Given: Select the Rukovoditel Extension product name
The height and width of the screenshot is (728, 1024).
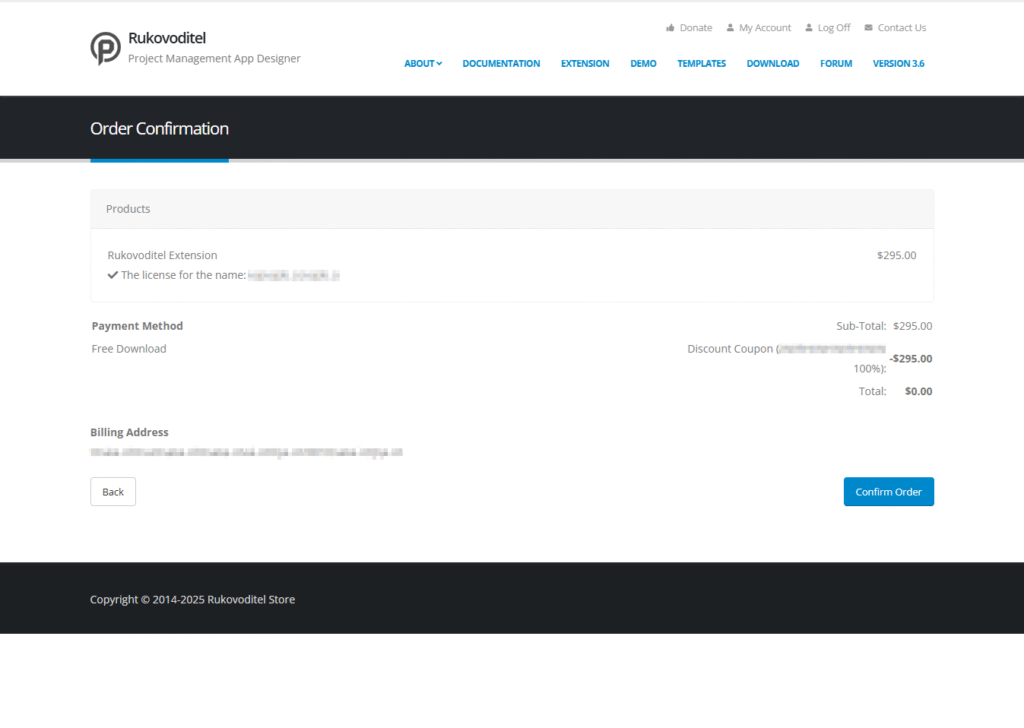Looking at the screenshot, I should pos(162,255).
